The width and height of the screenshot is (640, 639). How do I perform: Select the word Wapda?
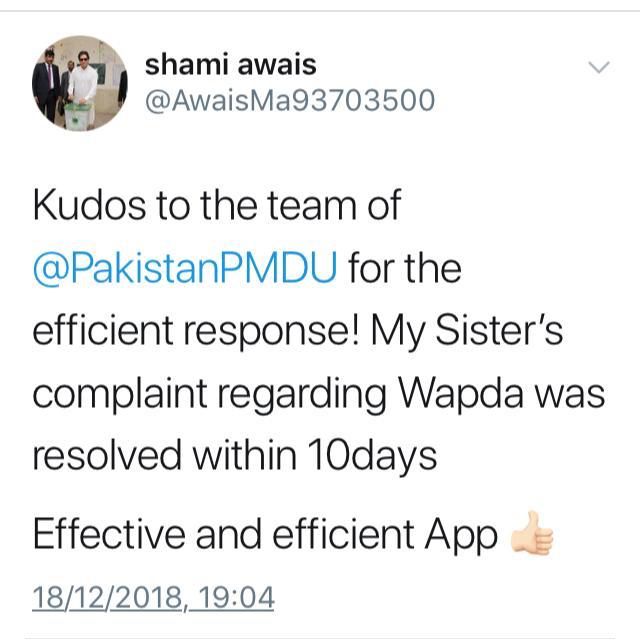pyautogui.click(x=460, y=394)
